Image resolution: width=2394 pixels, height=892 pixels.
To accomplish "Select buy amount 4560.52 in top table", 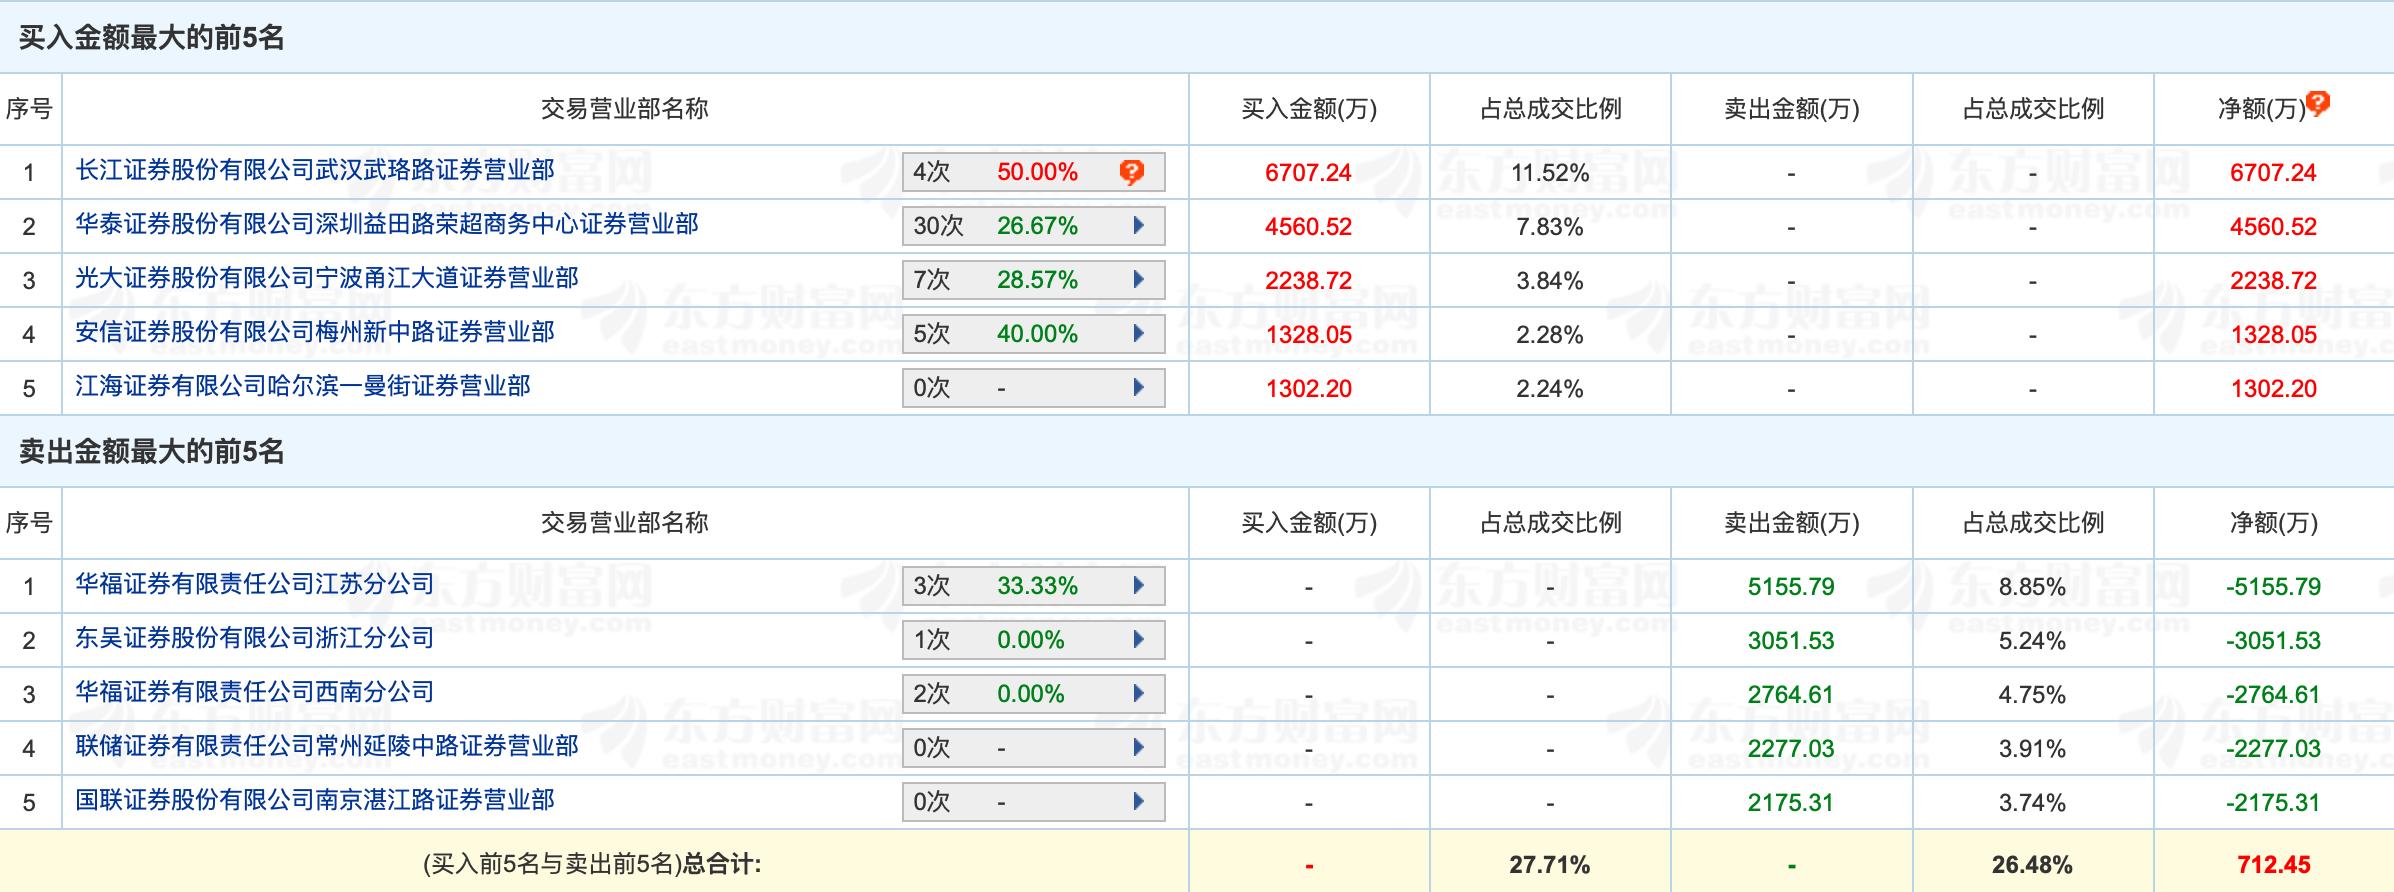I will click(1308, 227).
